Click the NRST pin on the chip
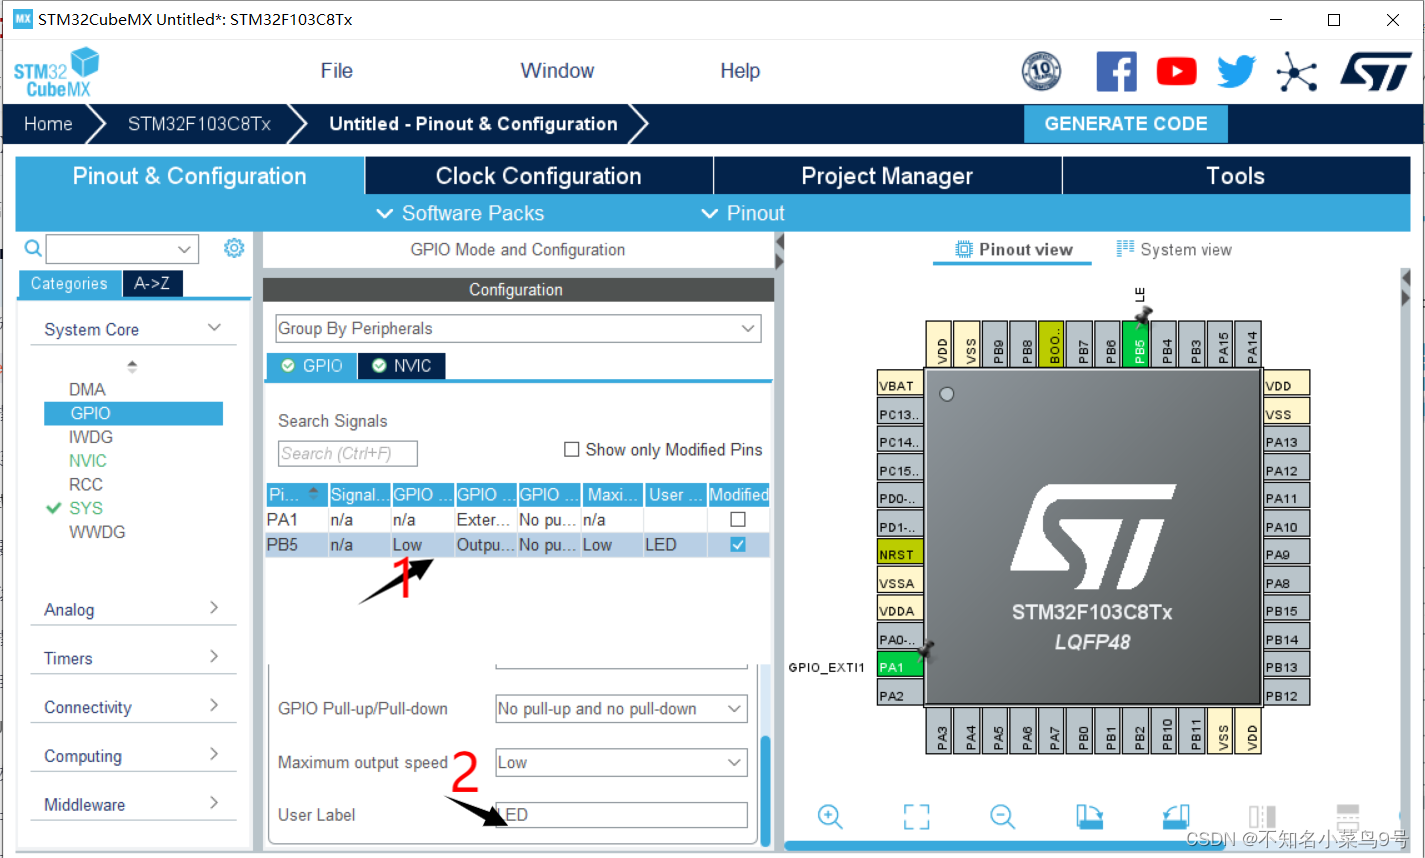Viewport: 1425px width, 858px height. click(x=900, y=554)
